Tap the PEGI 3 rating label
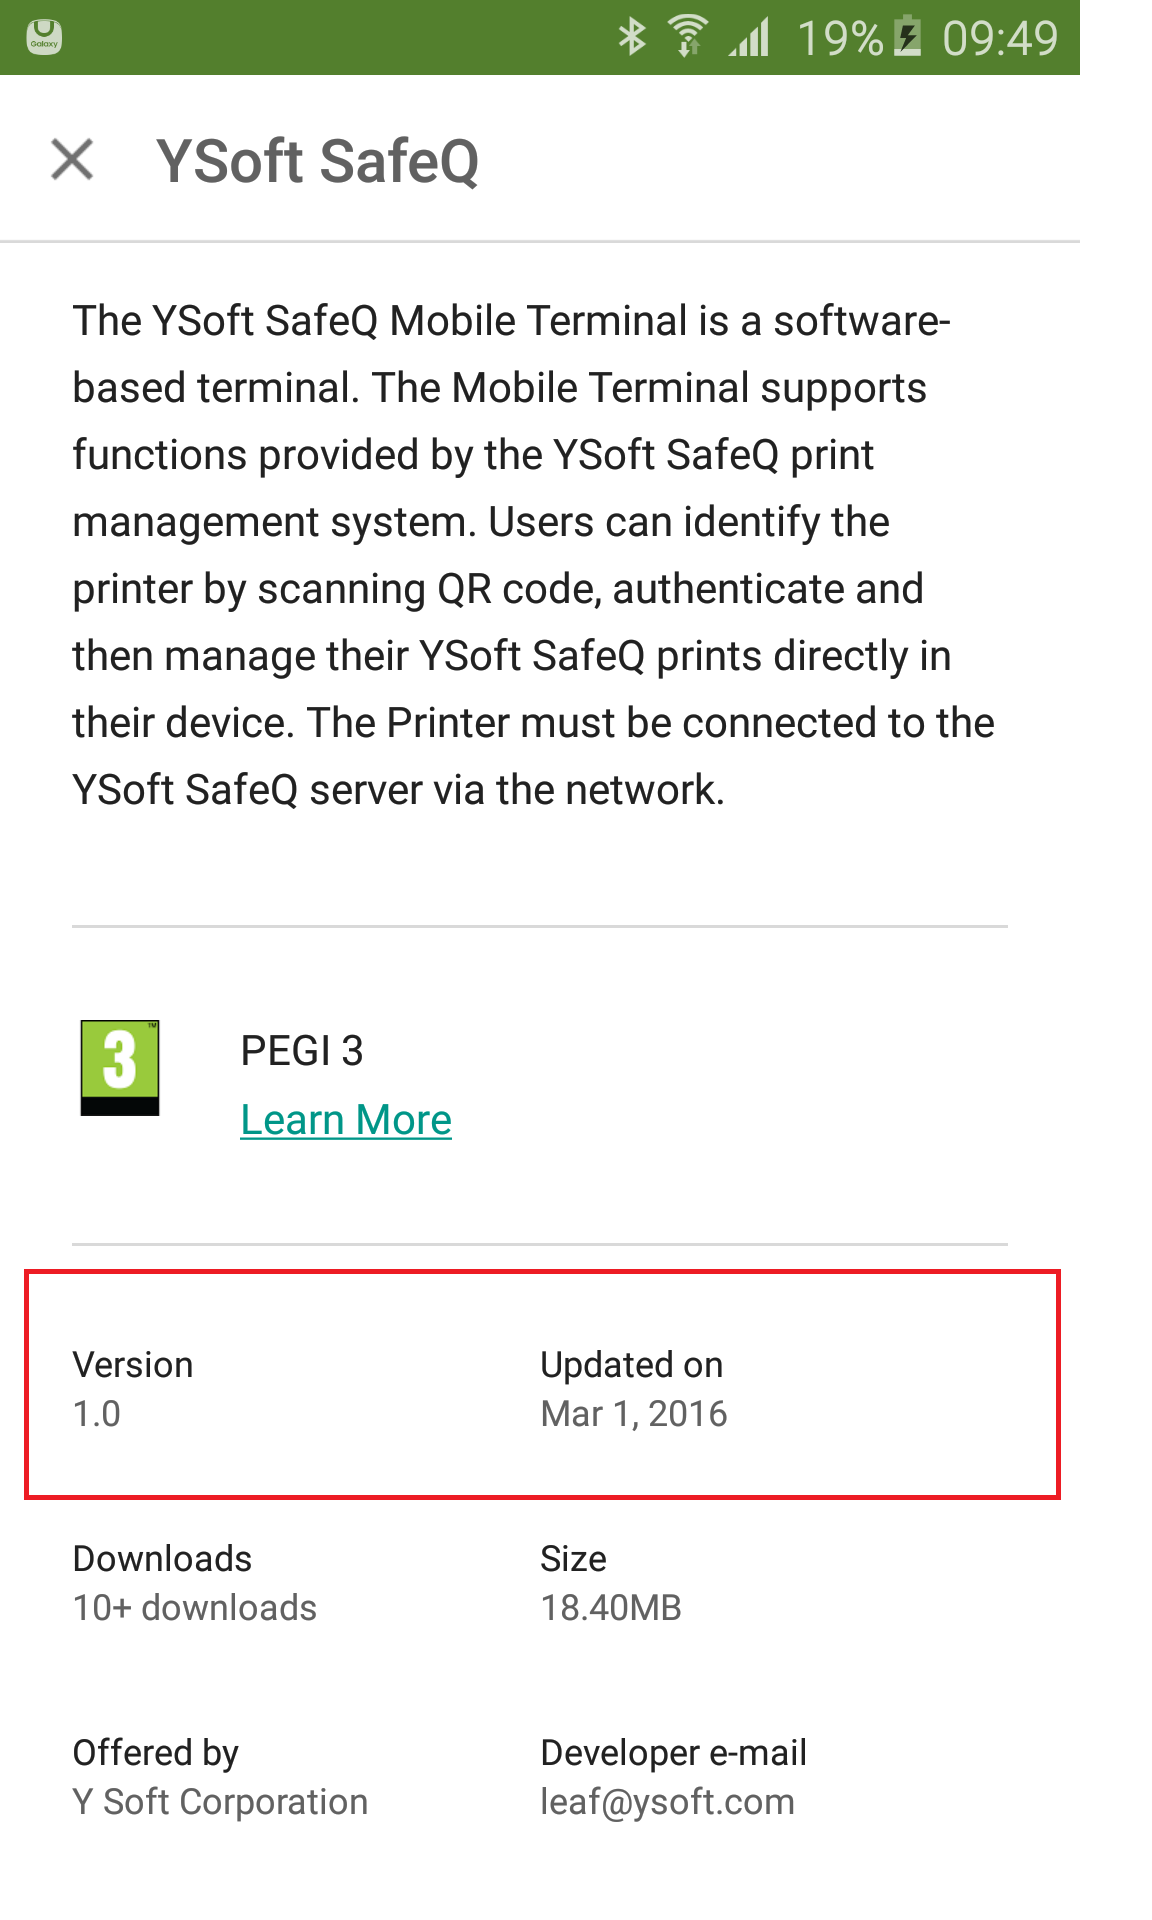Image resolution: width=1152 pixels, height=1920 pixels. (x=302, y=1051)
